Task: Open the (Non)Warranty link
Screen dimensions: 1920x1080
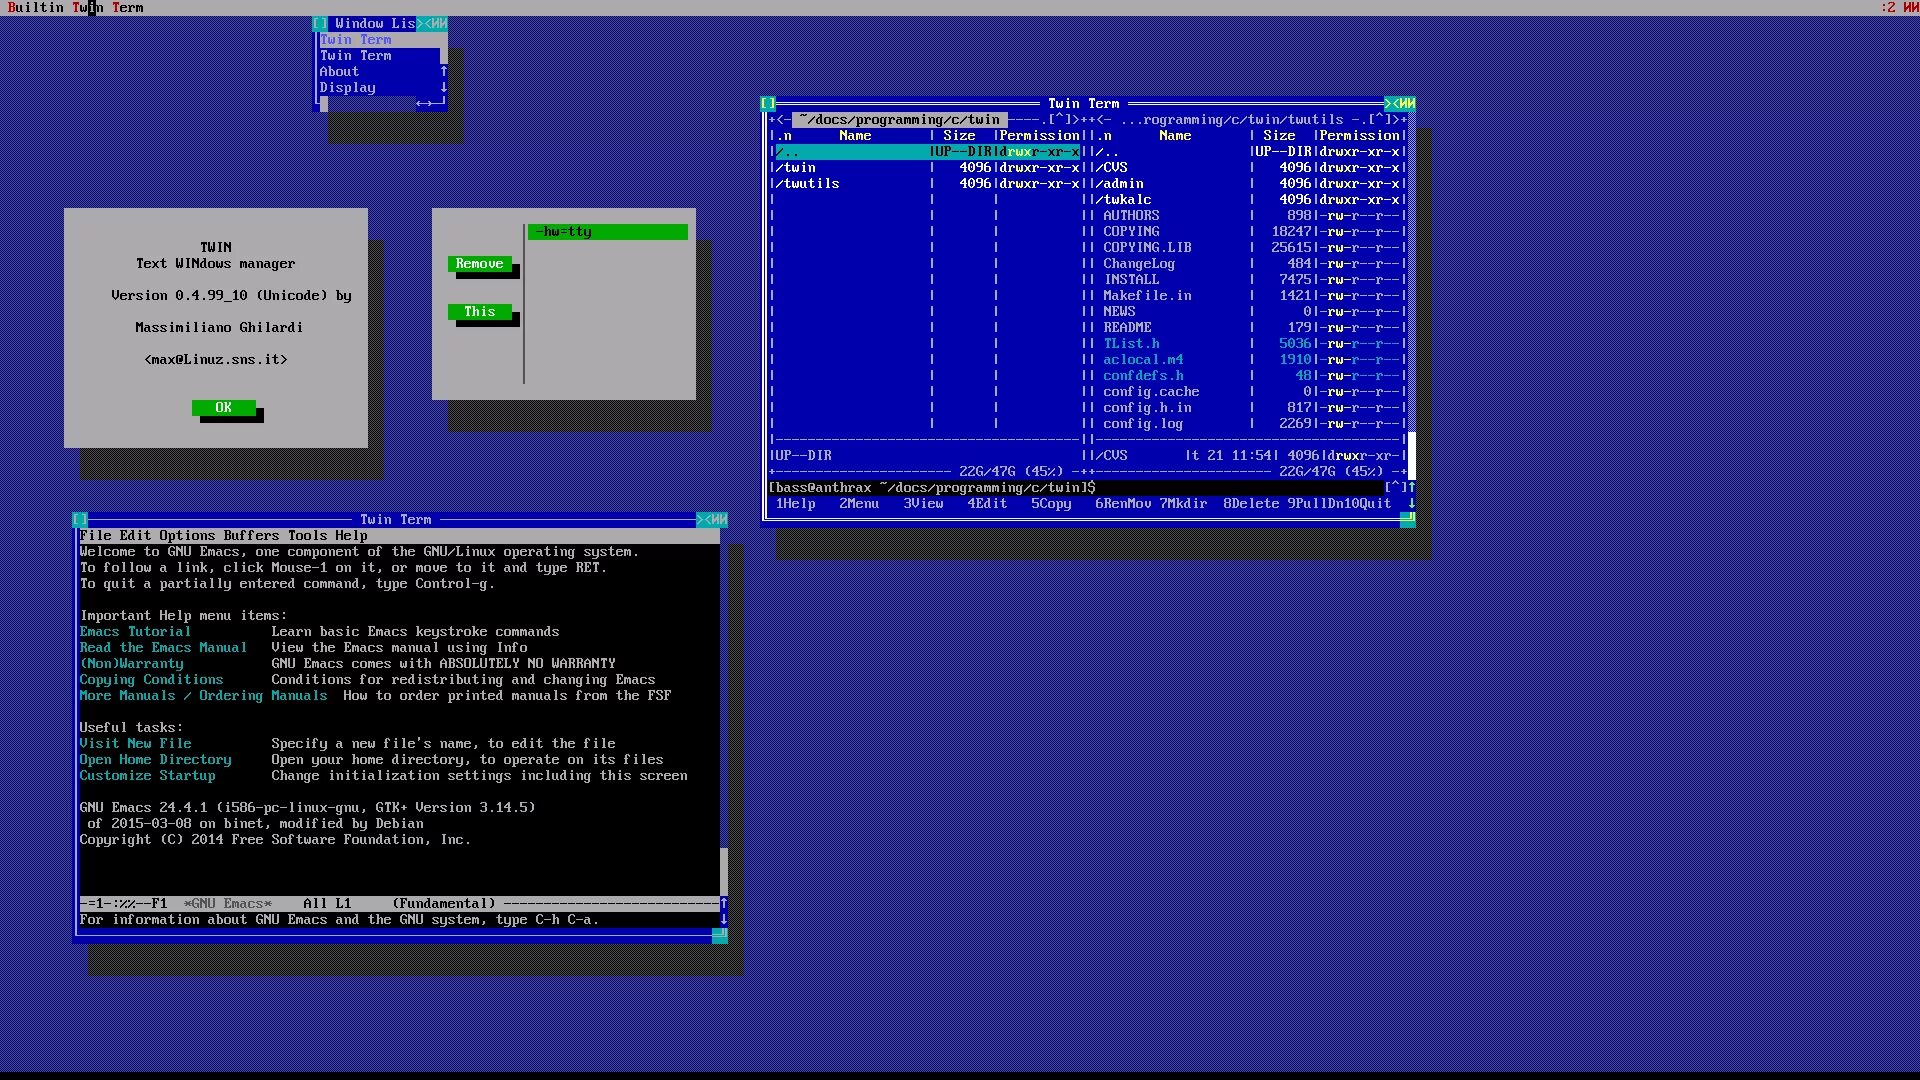Action: [132, 663]
